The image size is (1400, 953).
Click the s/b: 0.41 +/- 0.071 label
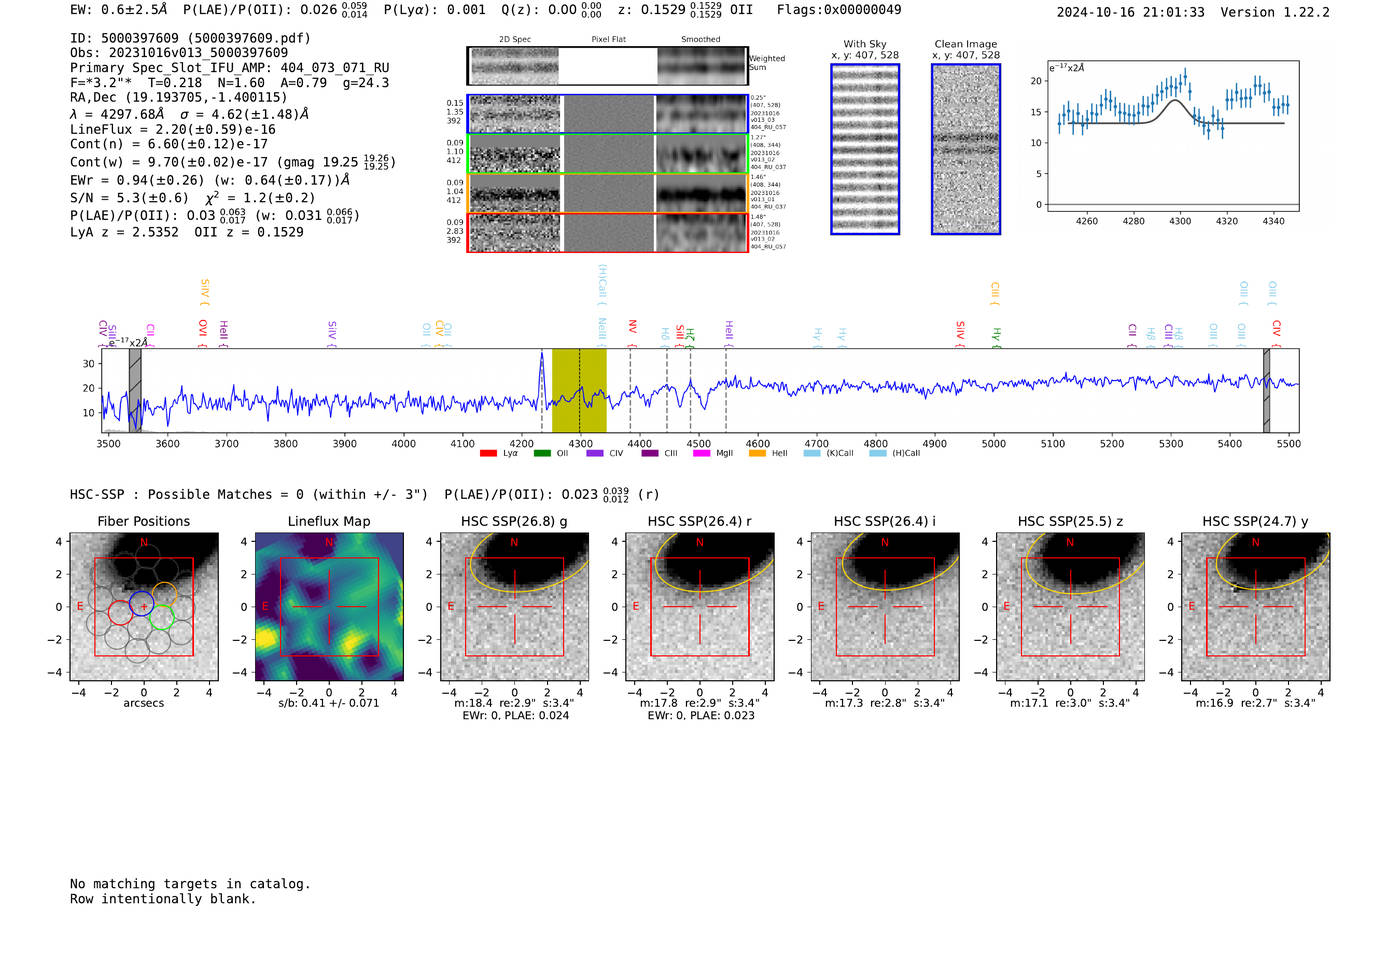click(x=329, y=703)
